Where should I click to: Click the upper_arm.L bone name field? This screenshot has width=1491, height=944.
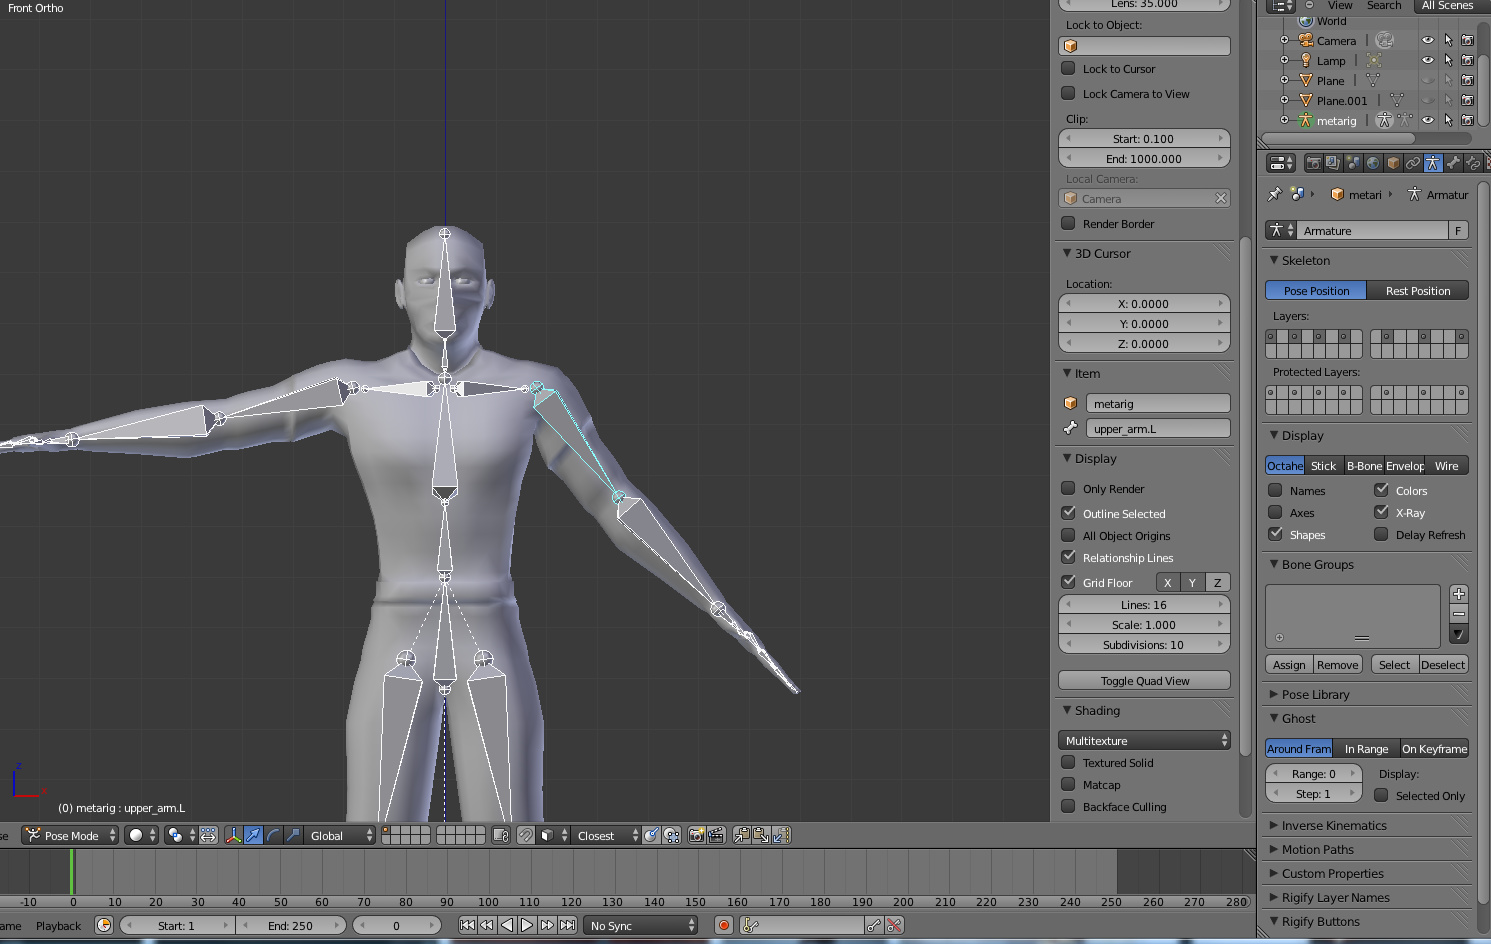tap(1158, 428)
